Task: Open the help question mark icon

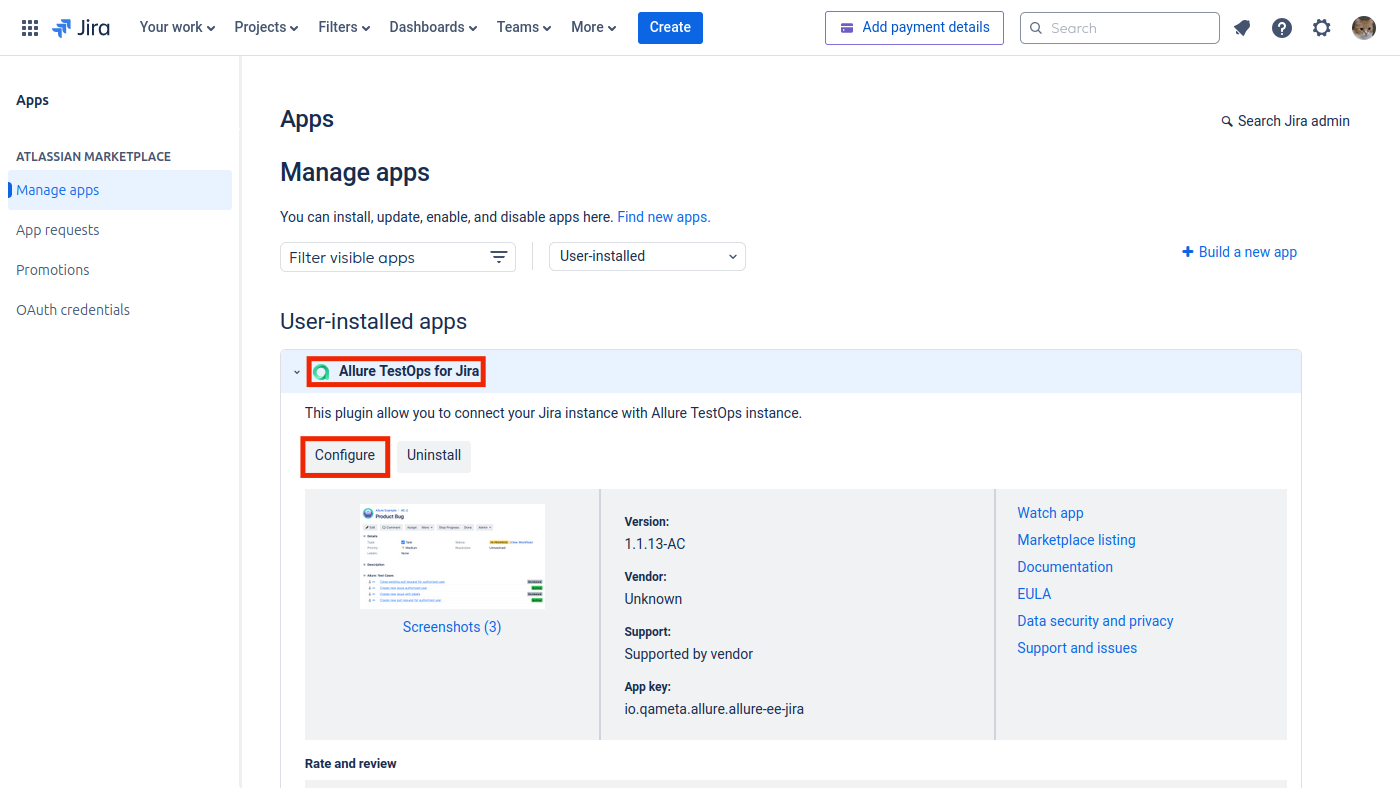Action: pos(1282,28)
